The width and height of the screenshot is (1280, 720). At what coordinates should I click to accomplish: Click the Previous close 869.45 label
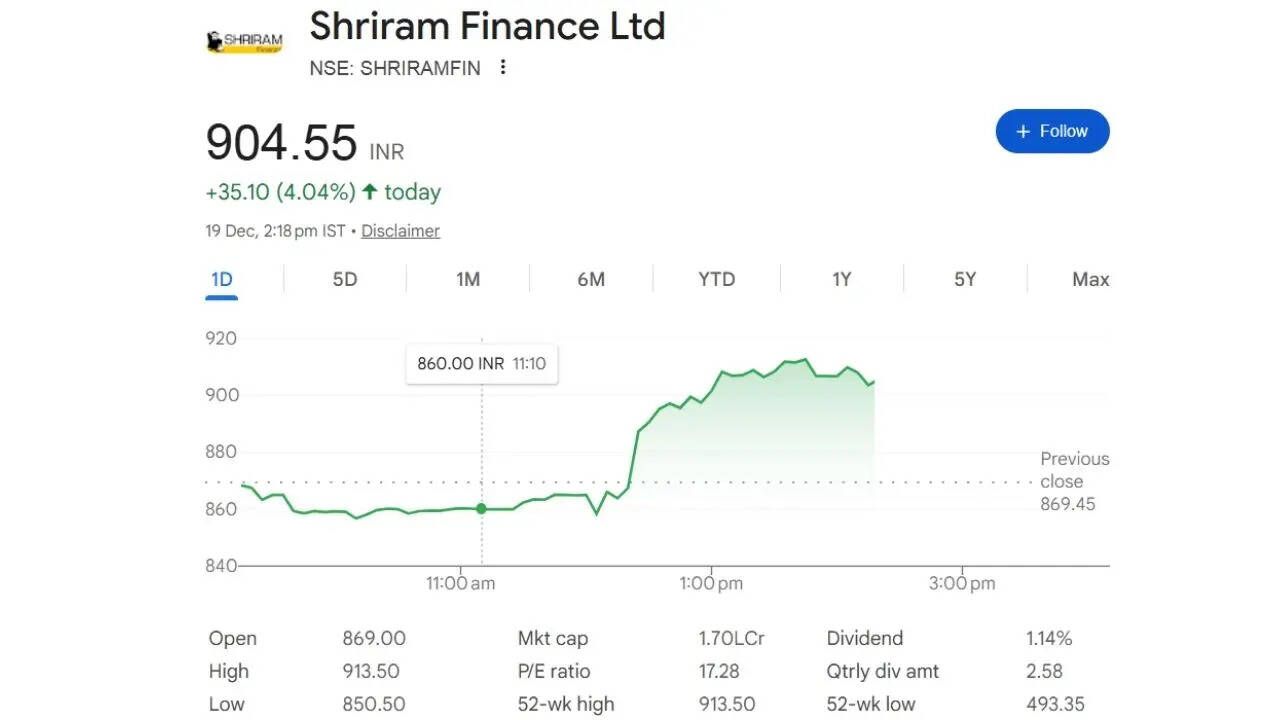(1074, 481)
